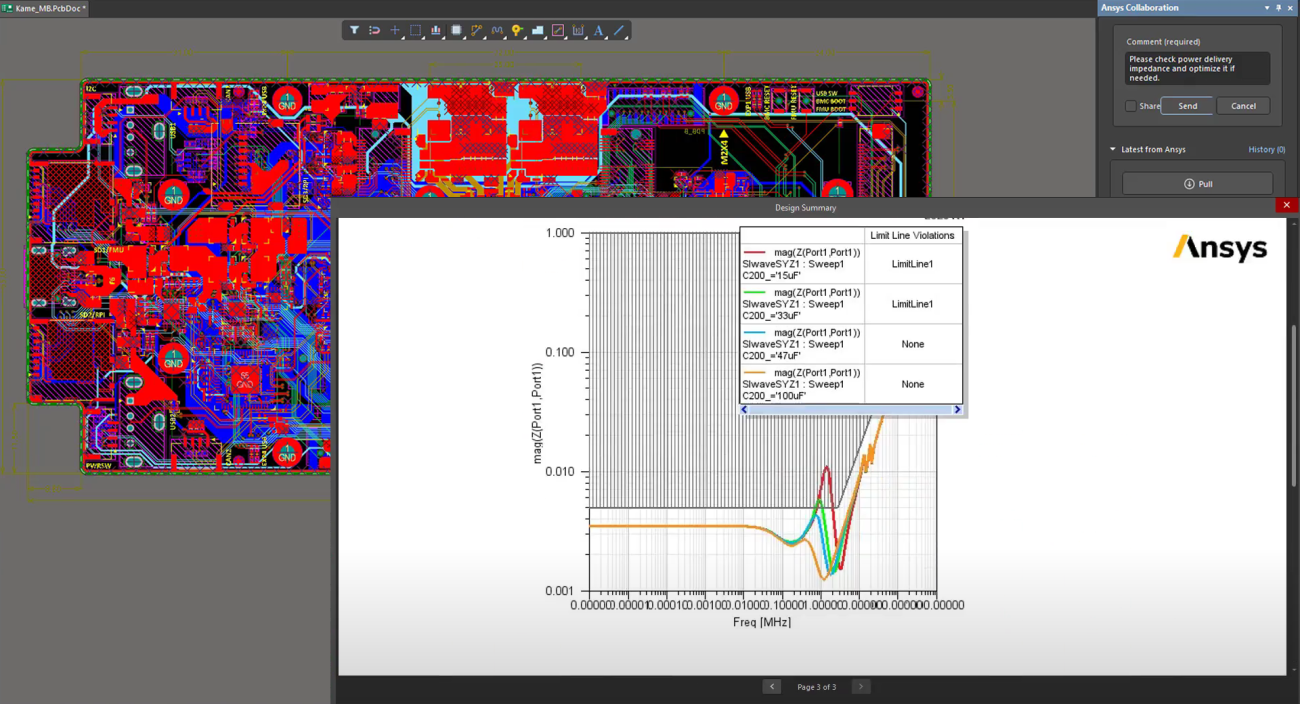Expand the cross tool's dropdown triangle
This screenshot has height=704, width=1300.
tap(403, 39)
